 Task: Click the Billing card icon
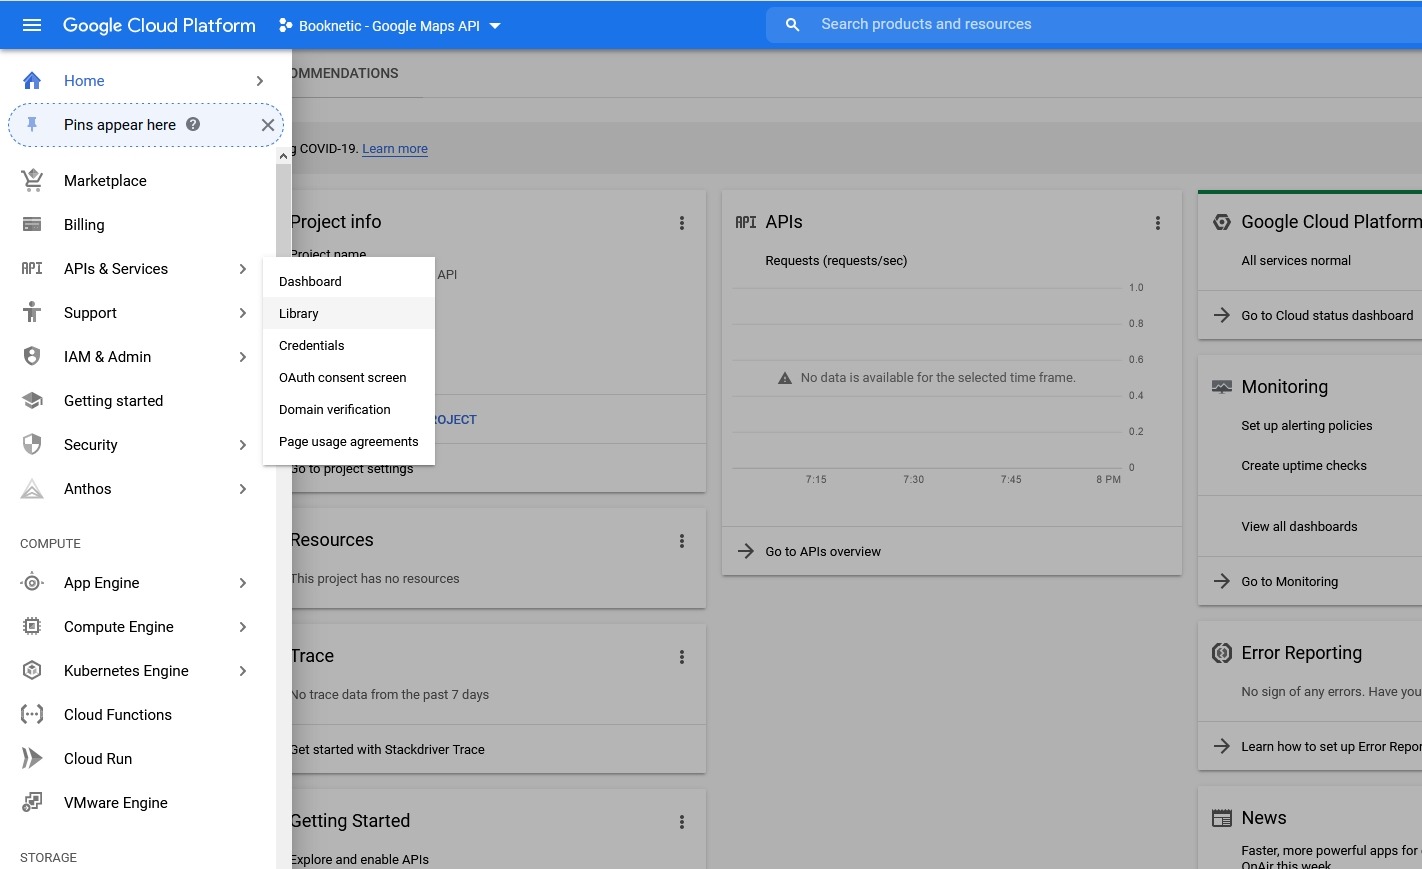[x=32, y=224]
